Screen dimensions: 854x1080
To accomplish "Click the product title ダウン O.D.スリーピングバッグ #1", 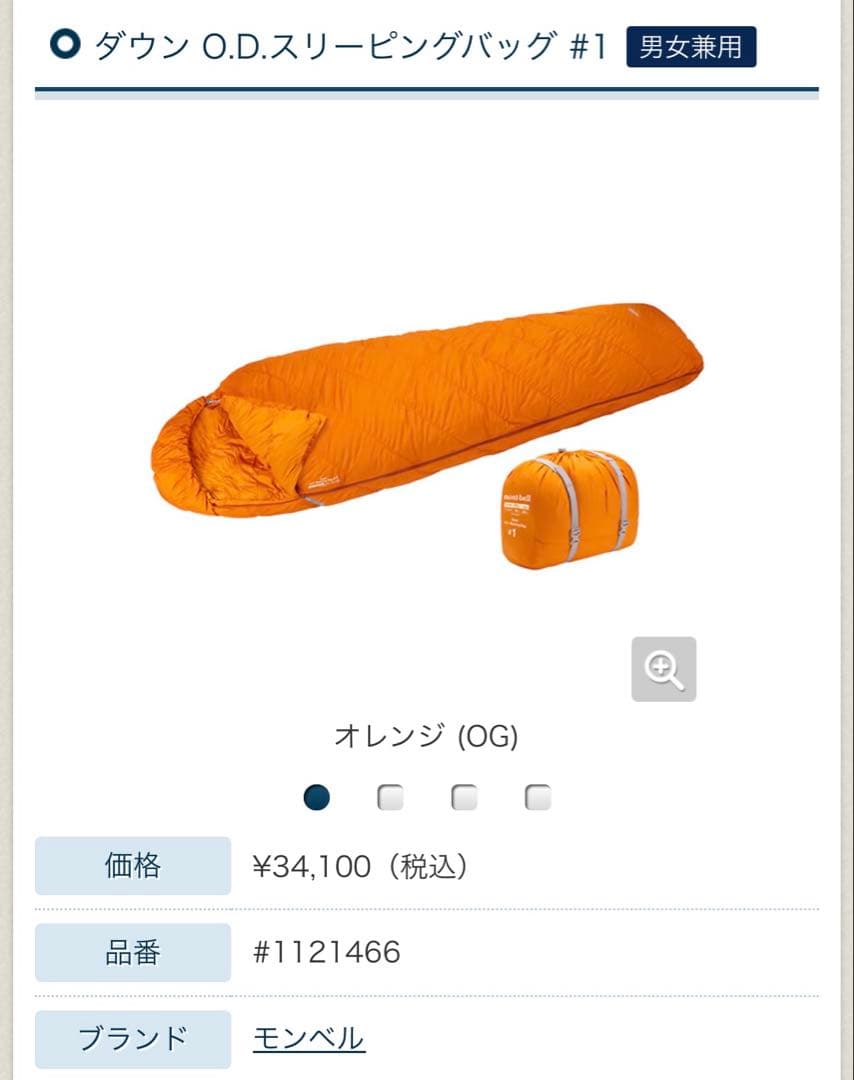I will (350, 46).
